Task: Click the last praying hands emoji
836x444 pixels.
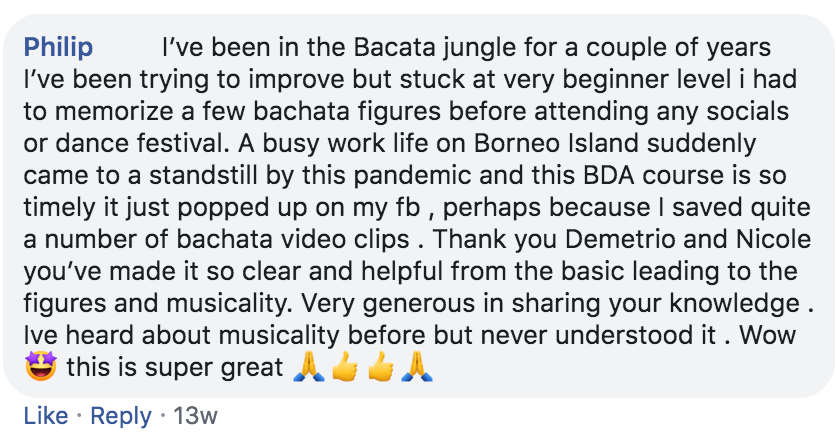Action: click(416, 369)
